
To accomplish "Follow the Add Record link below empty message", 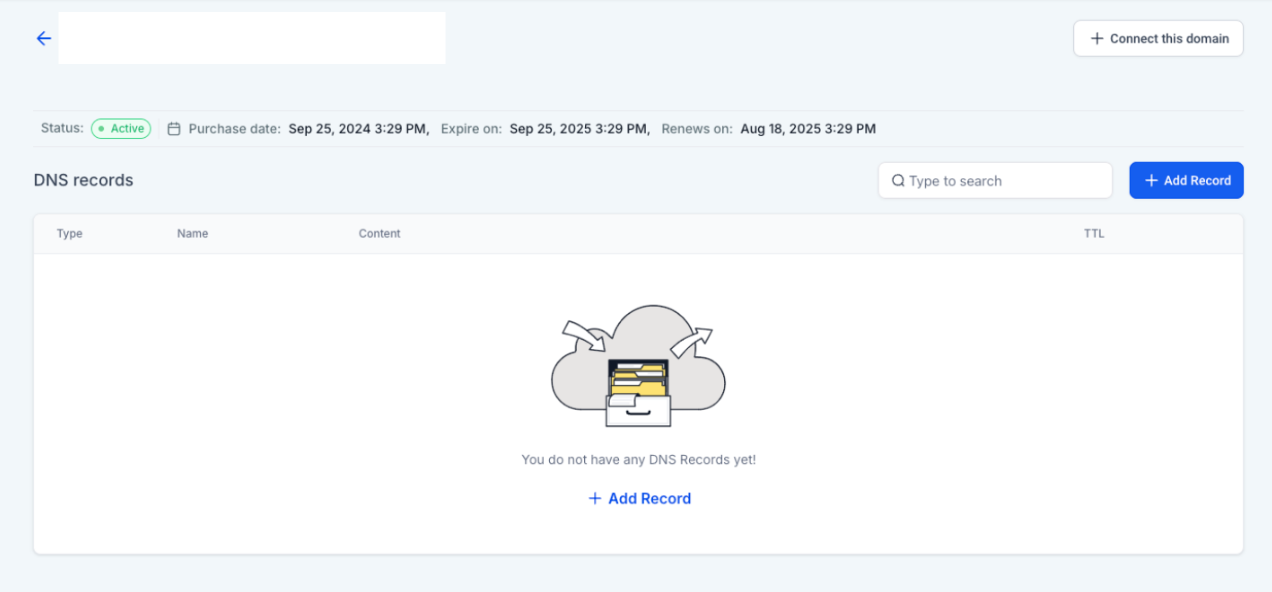I will pos(649,498).
